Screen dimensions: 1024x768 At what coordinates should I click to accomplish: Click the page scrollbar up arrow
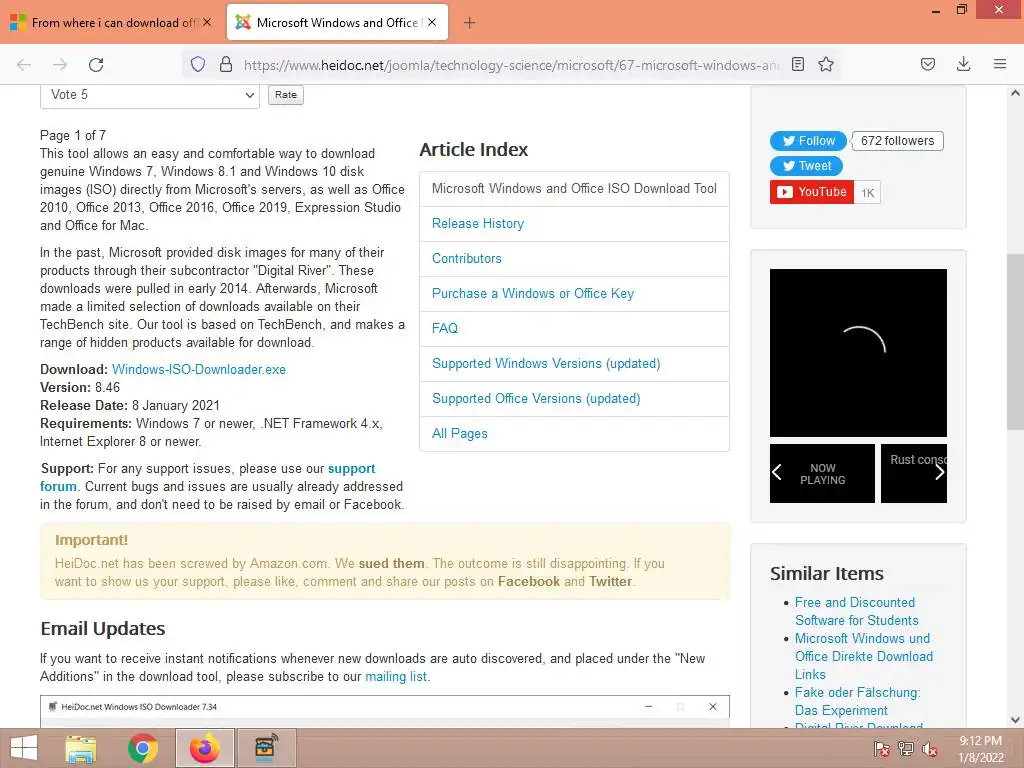pos(1015,93)
